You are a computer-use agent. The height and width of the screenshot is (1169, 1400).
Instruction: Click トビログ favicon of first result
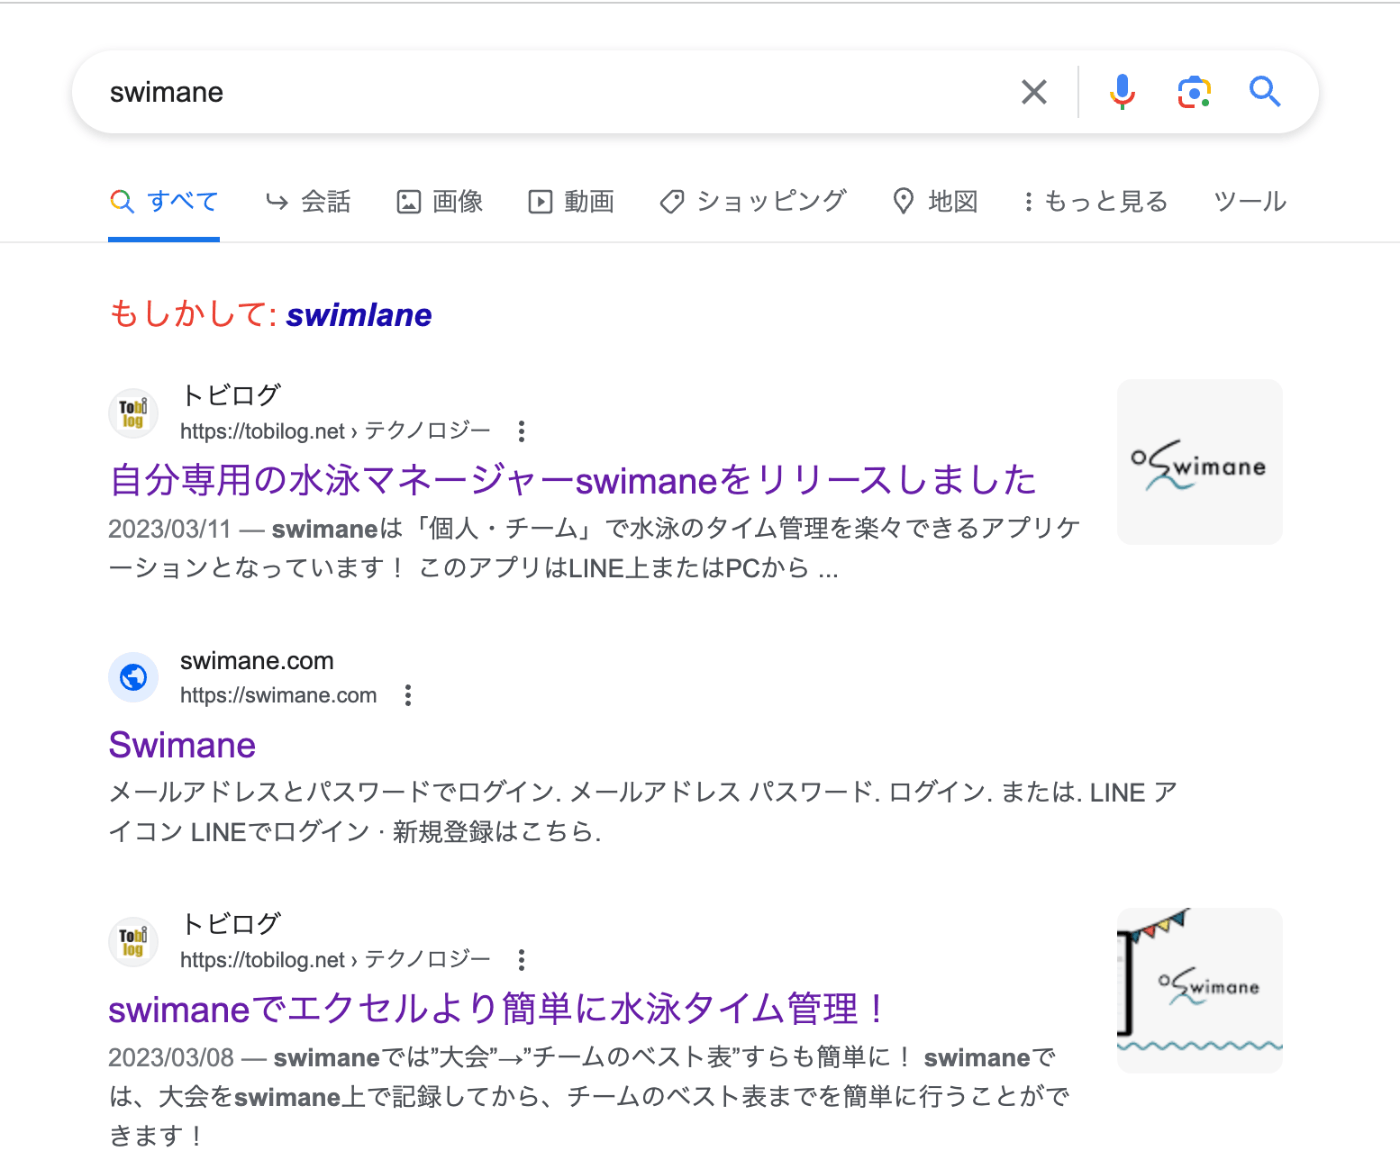133,413
